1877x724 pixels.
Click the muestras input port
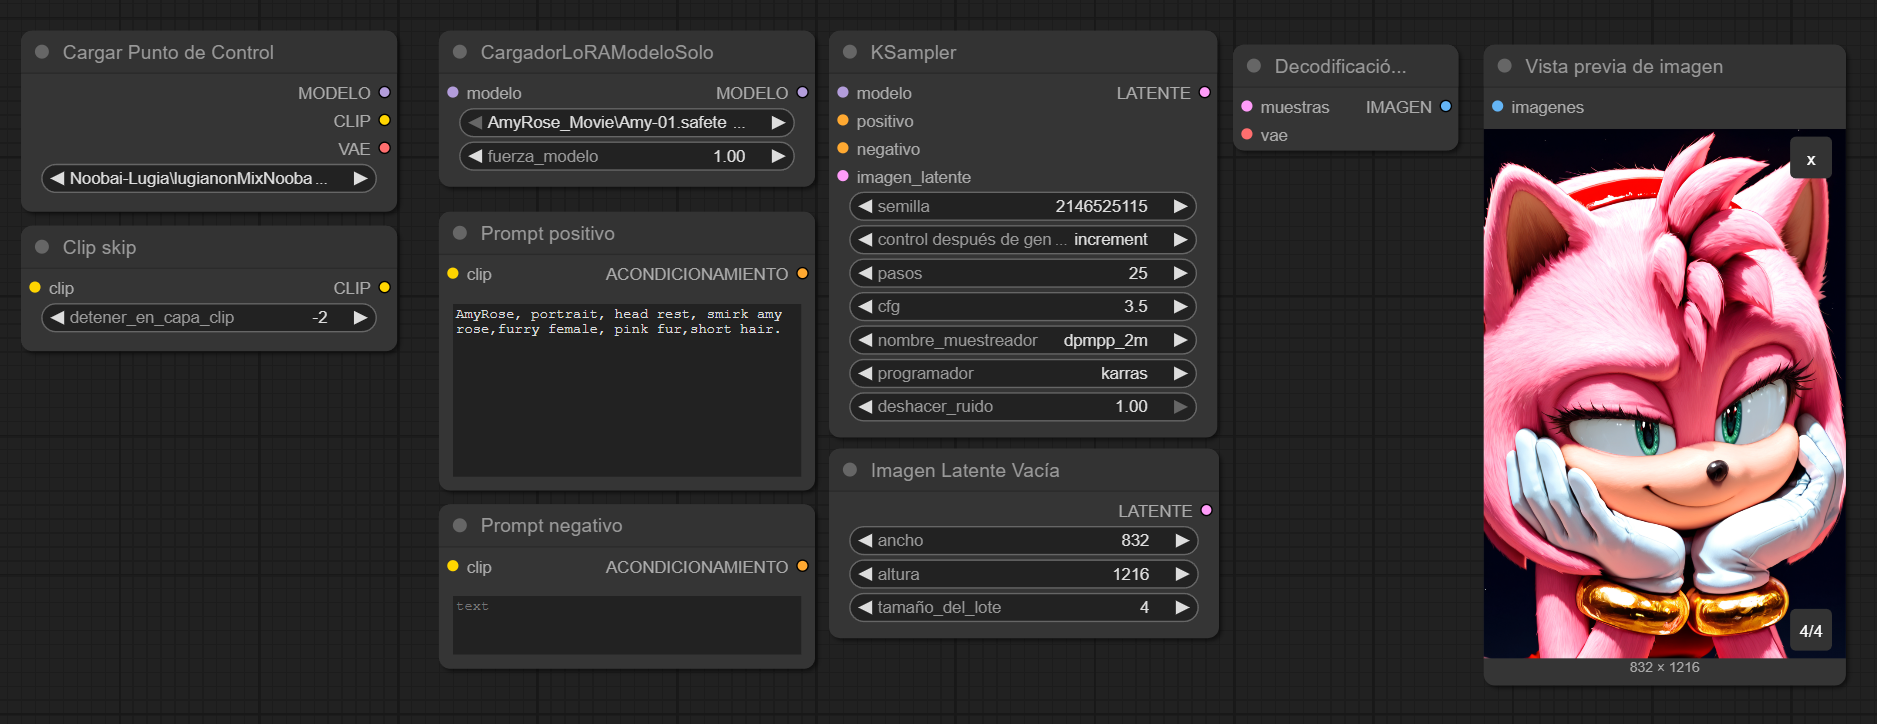(1247, 106)
